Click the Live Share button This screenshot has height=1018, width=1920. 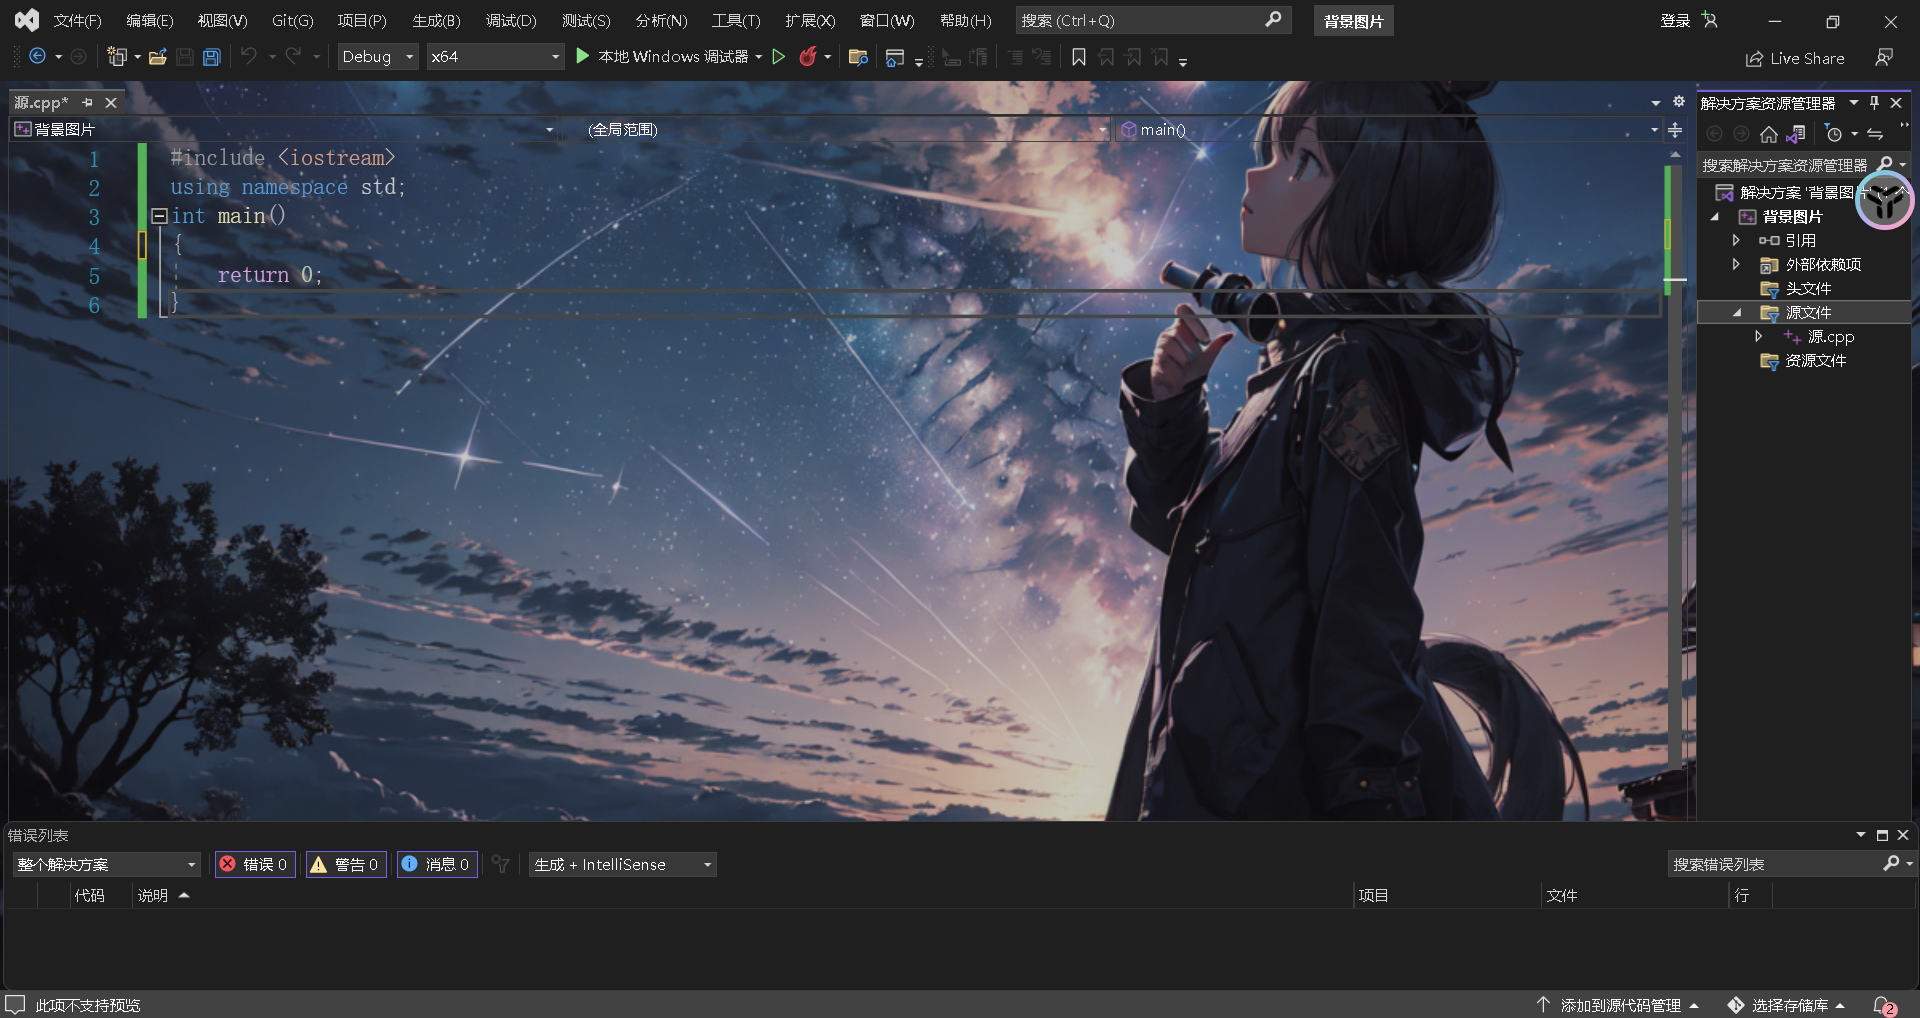pyautogui.click(x=1795, y=59)
